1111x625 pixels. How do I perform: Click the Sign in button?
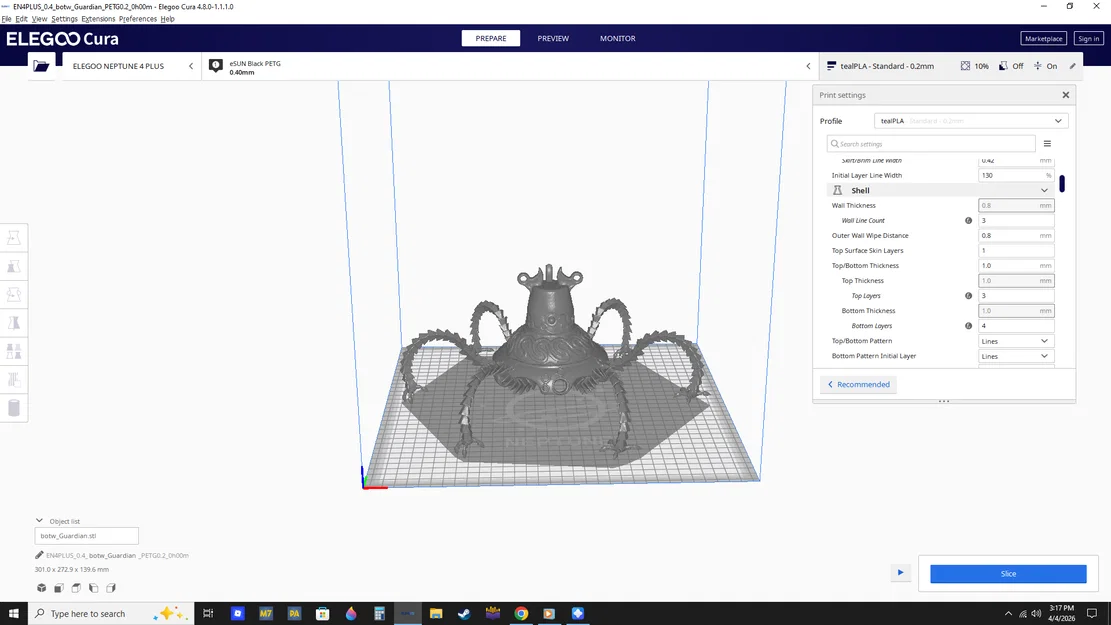click(x=1088, y=38)
